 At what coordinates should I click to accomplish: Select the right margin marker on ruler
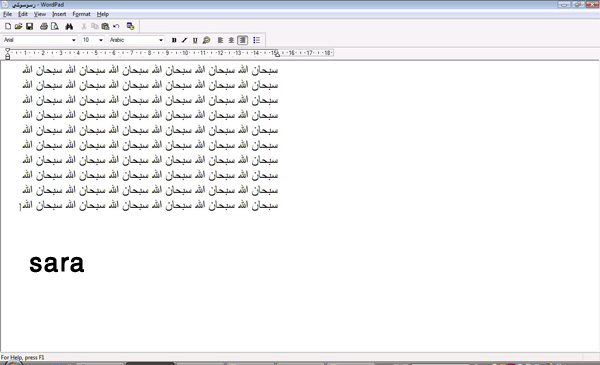pos(277,55)
